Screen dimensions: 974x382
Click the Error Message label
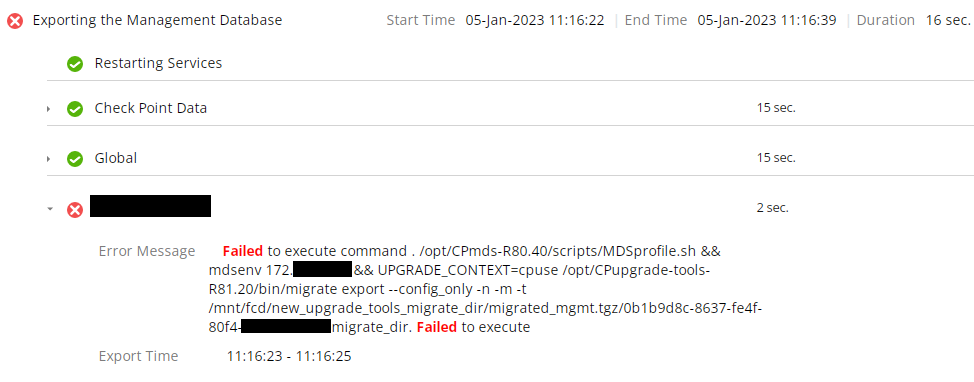tap(147, 252)
